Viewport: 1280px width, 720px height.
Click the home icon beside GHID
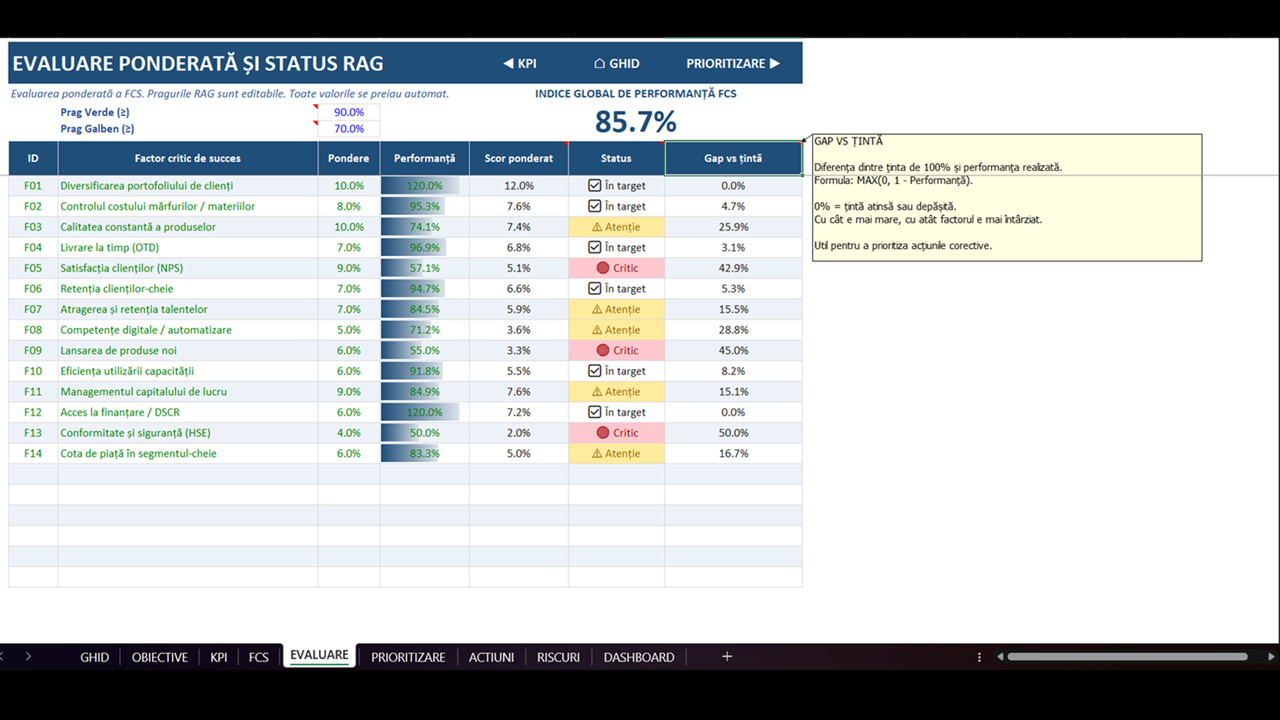pyautogui.click(x=599, y=63)
